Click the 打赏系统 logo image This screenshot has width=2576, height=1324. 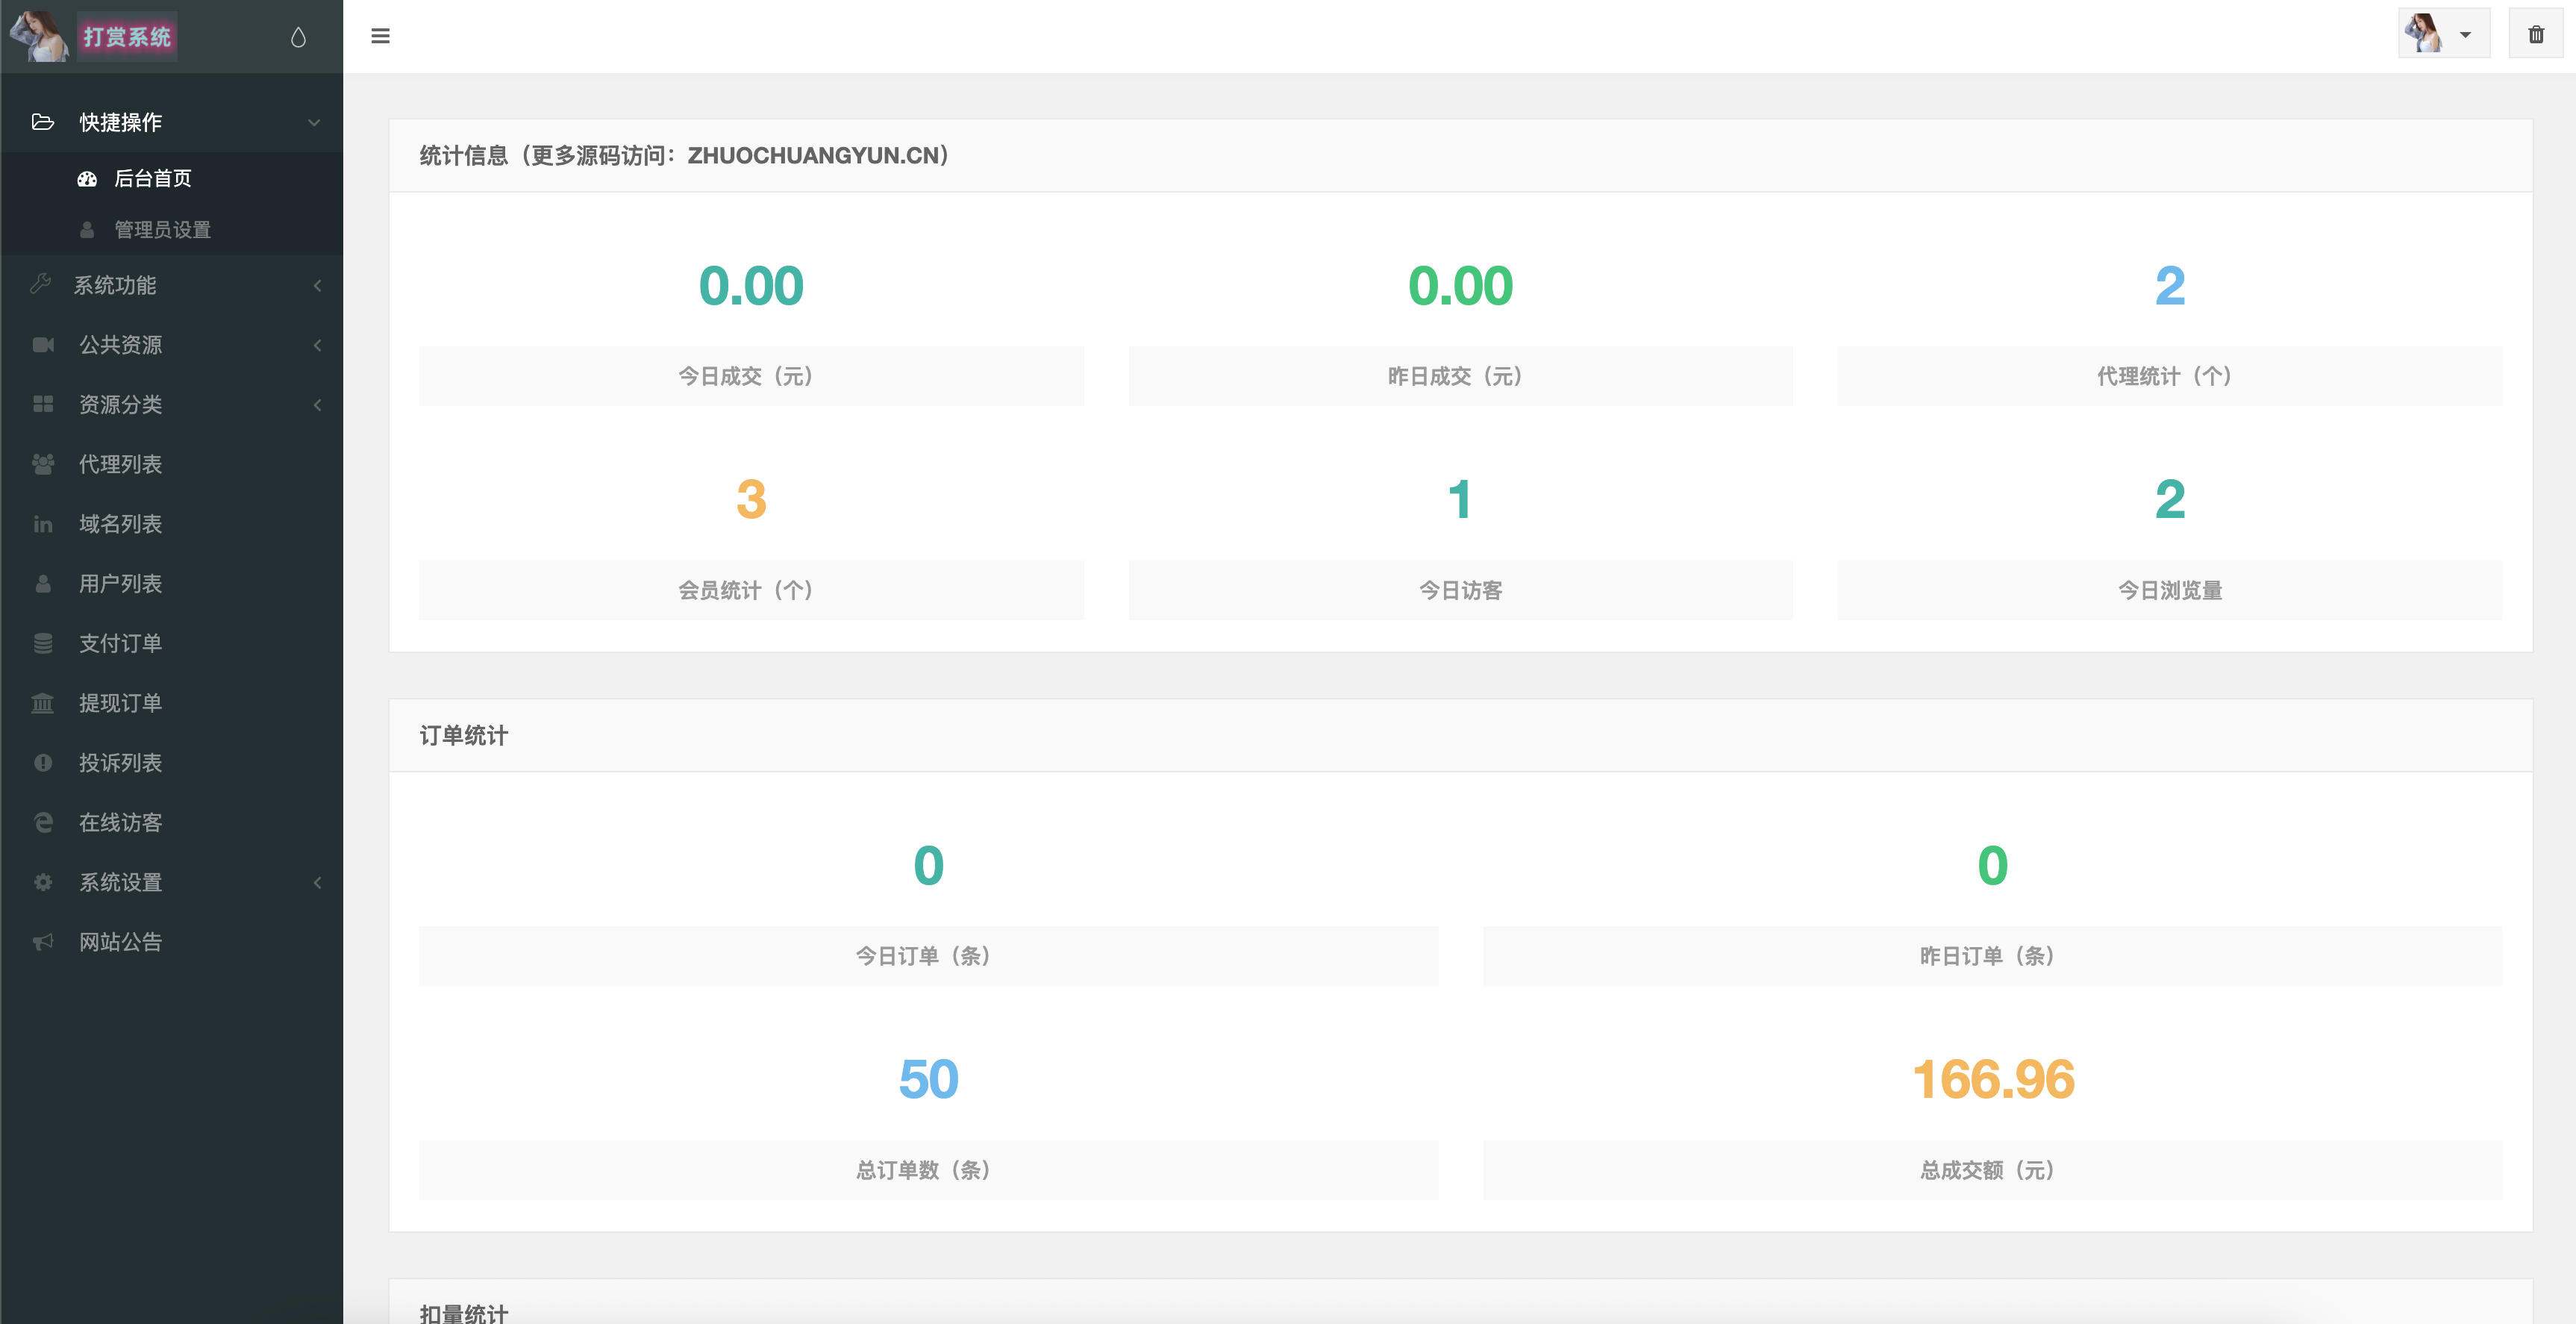pos(126,37)
